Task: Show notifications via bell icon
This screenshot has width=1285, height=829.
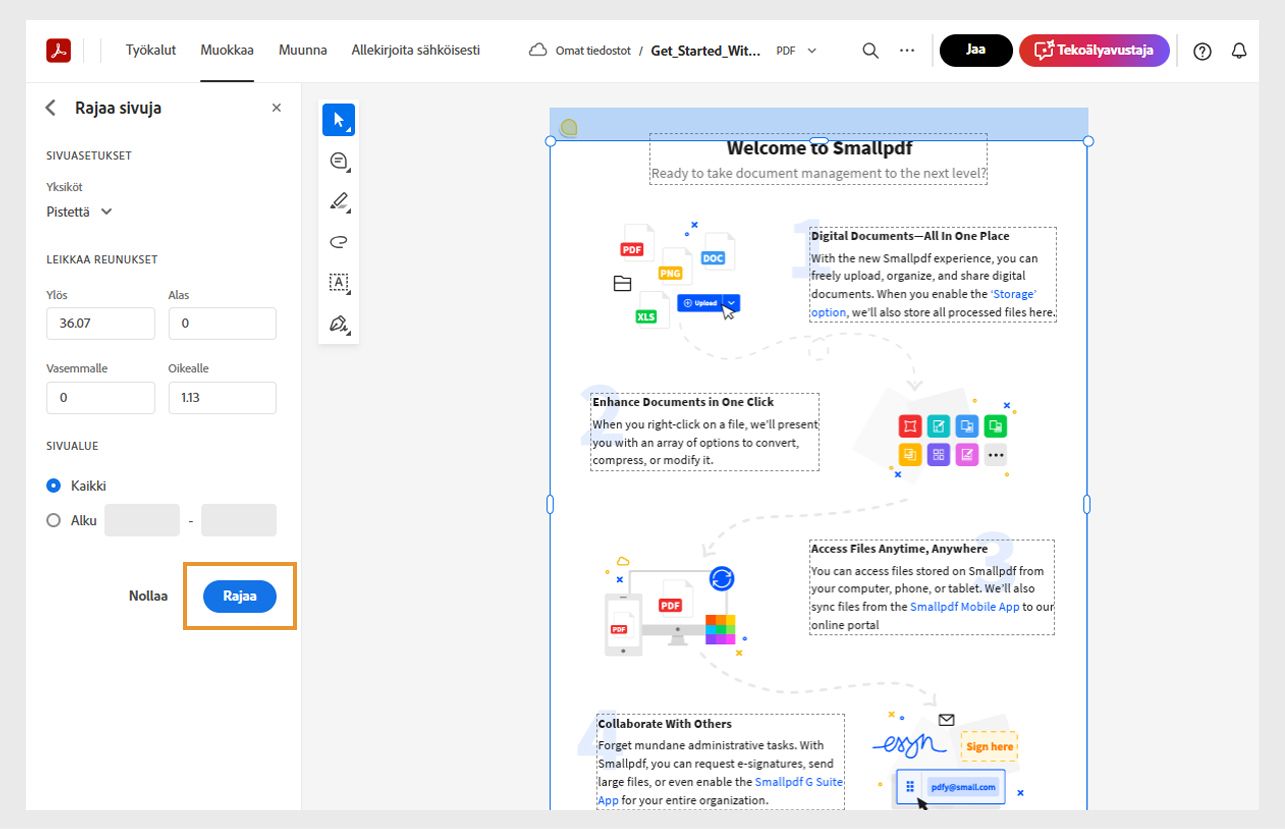Action: (x=1239, y=51)
